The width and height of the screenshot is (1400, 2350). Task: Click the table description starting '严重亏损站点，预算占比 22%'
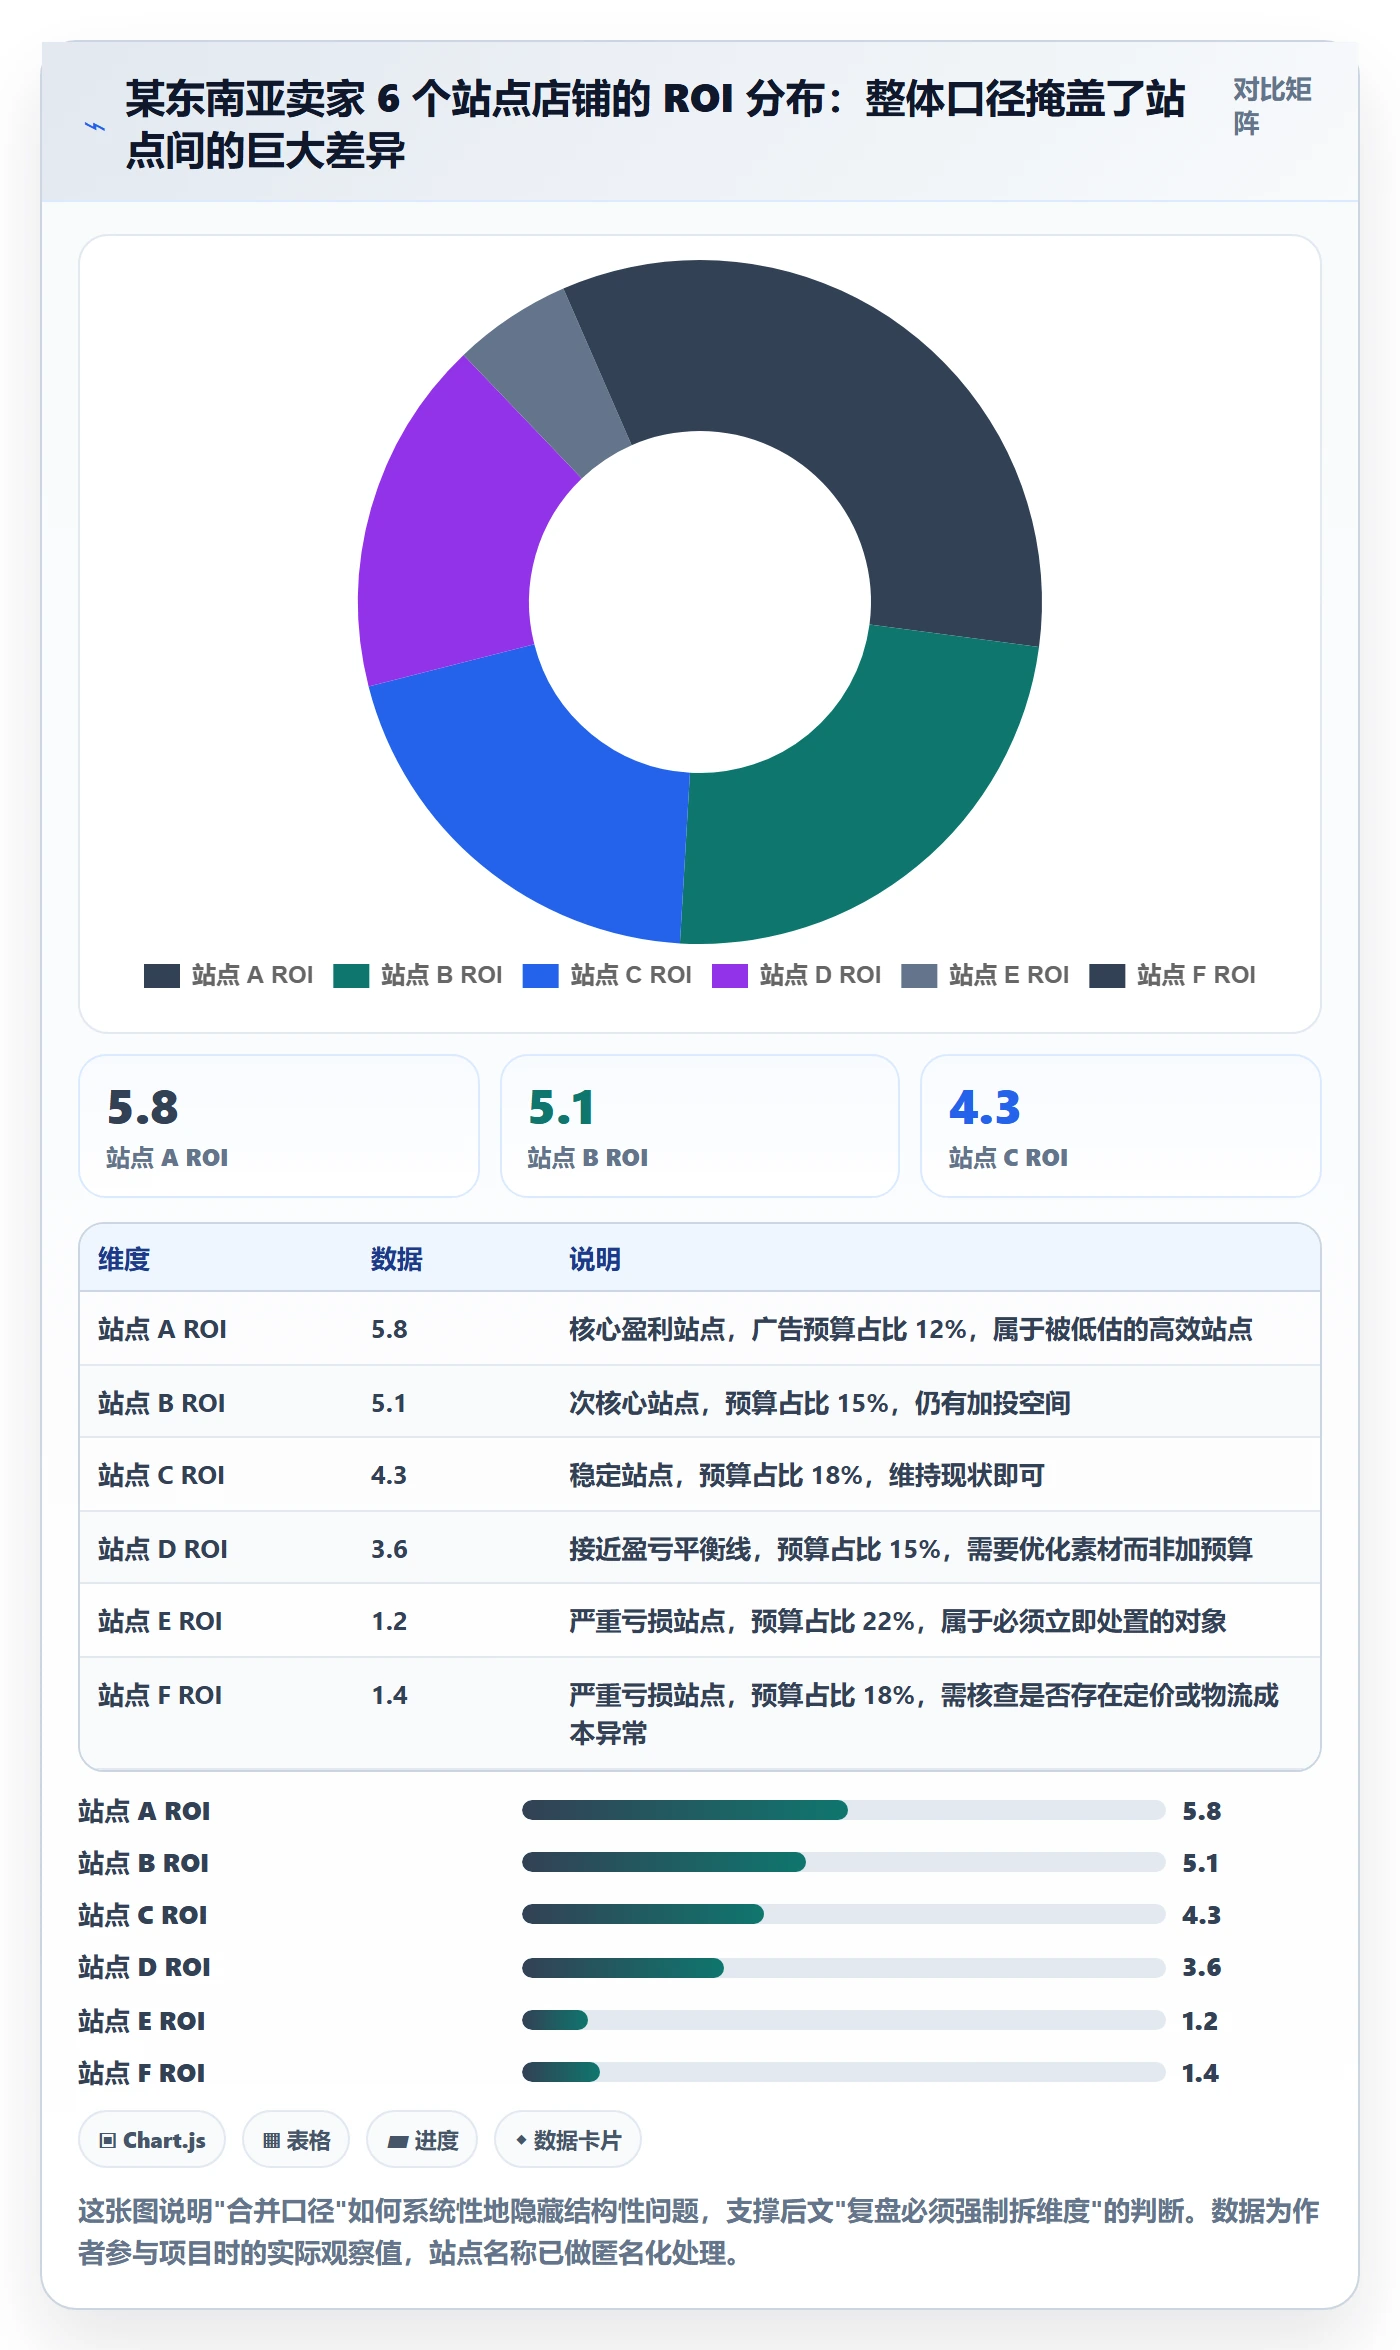898,1621
